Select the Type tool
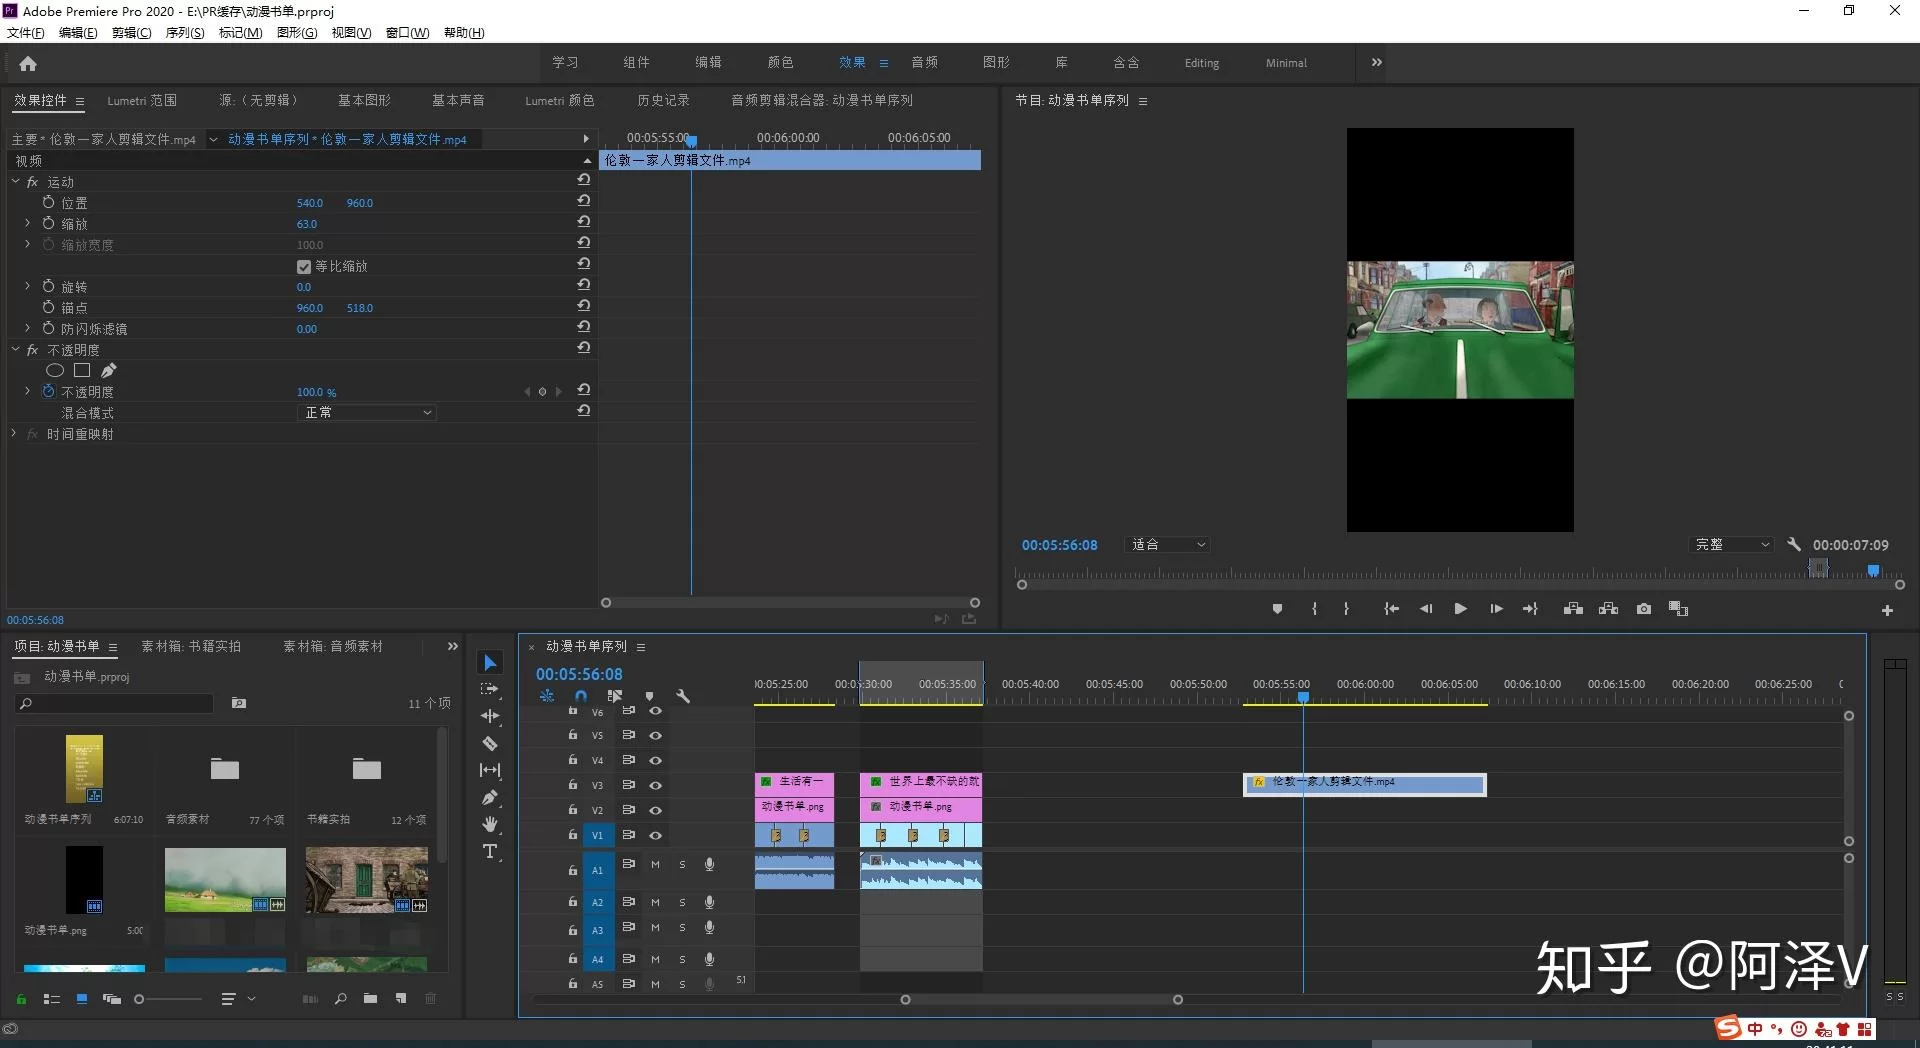Image resolution: width=1920 pixels, height=1048 pixels. click(x=490, y=851)
